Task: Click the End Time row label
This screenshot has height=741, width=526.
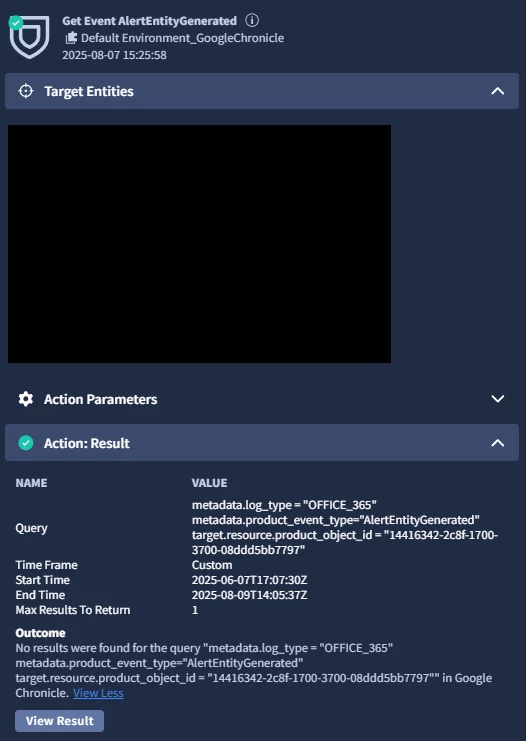Action: coord(40,595)
